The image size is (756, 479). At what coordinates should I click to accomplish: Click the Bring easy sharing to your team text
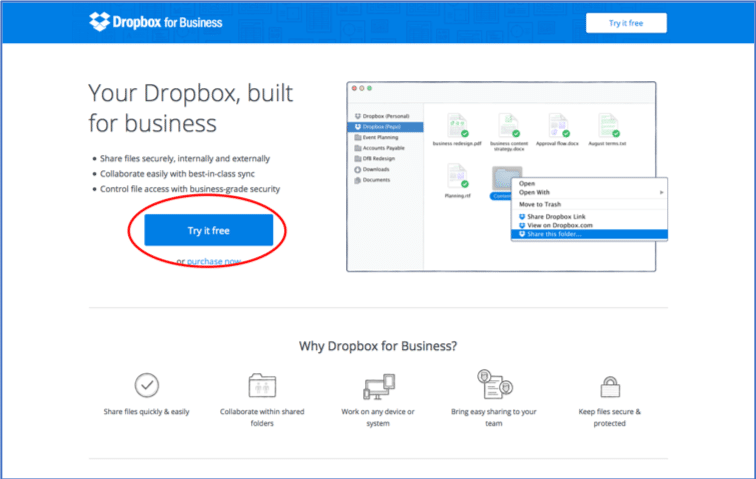[x=494, y=417]
